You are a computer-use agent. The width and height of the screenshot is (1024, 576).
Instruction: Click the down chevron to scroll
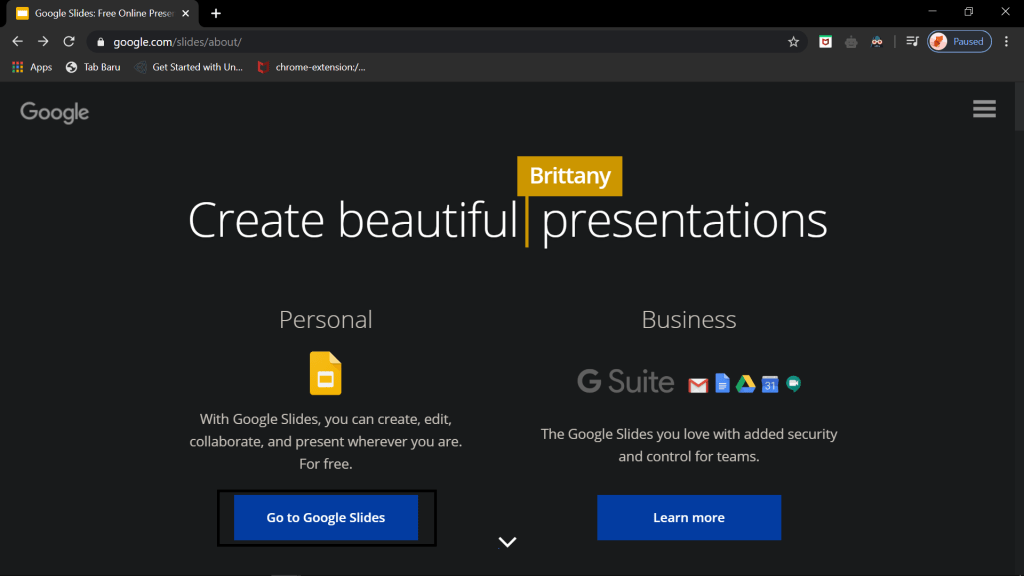pos(508,542)
